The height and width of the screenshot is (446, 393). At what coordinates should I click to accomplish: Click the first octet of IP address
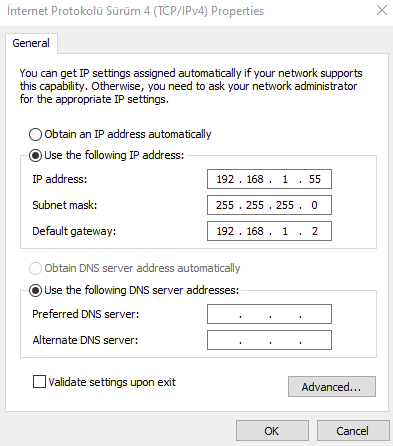225,179
